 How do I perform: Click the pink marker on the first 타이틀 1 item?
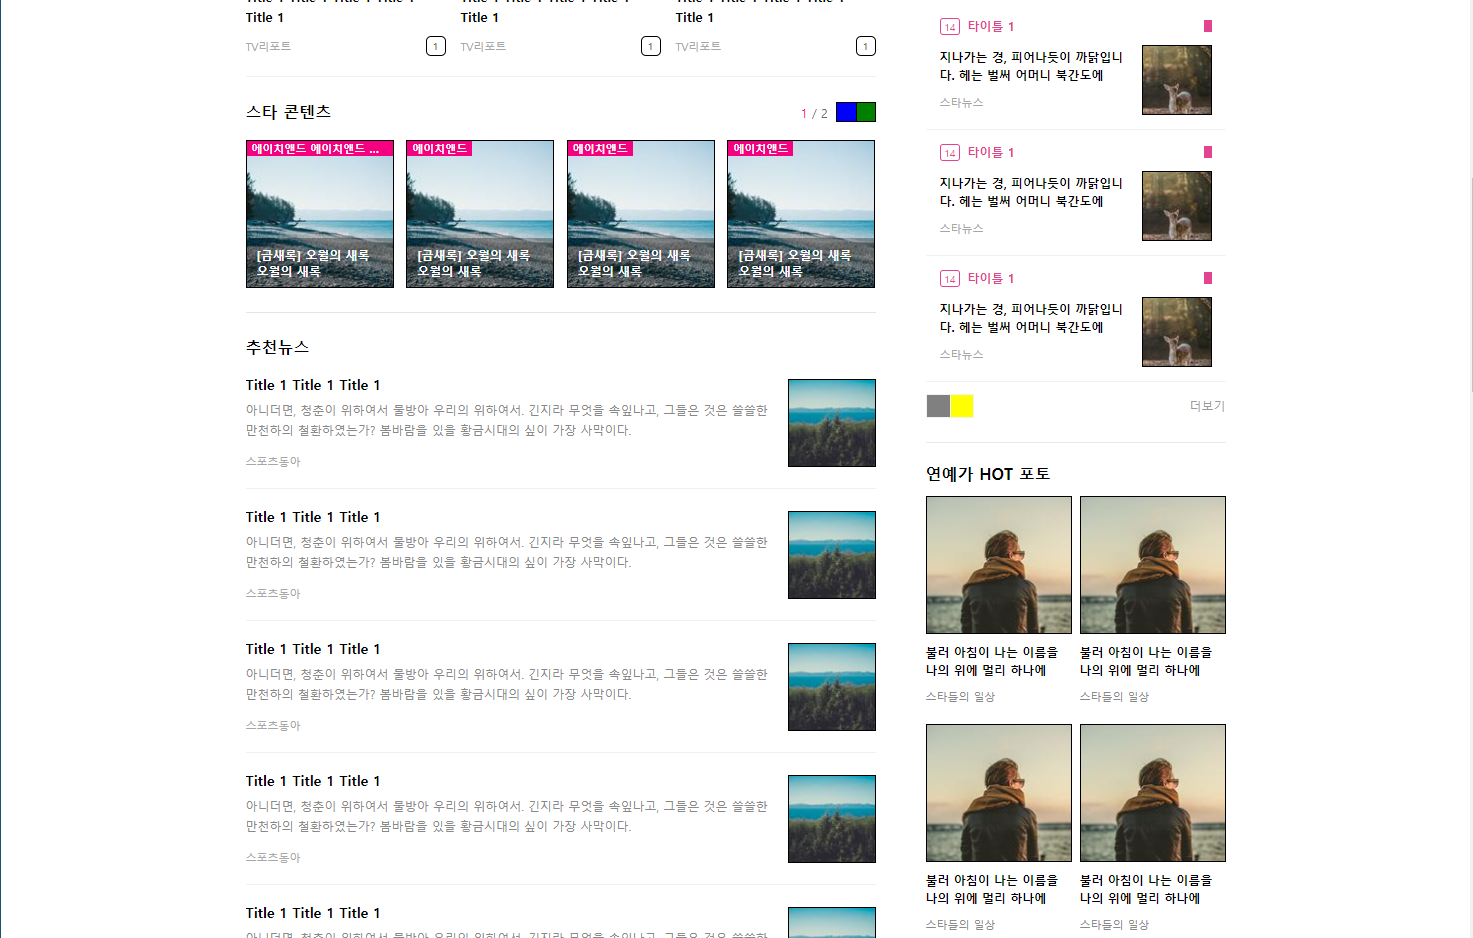click(x=1208, y=26)
